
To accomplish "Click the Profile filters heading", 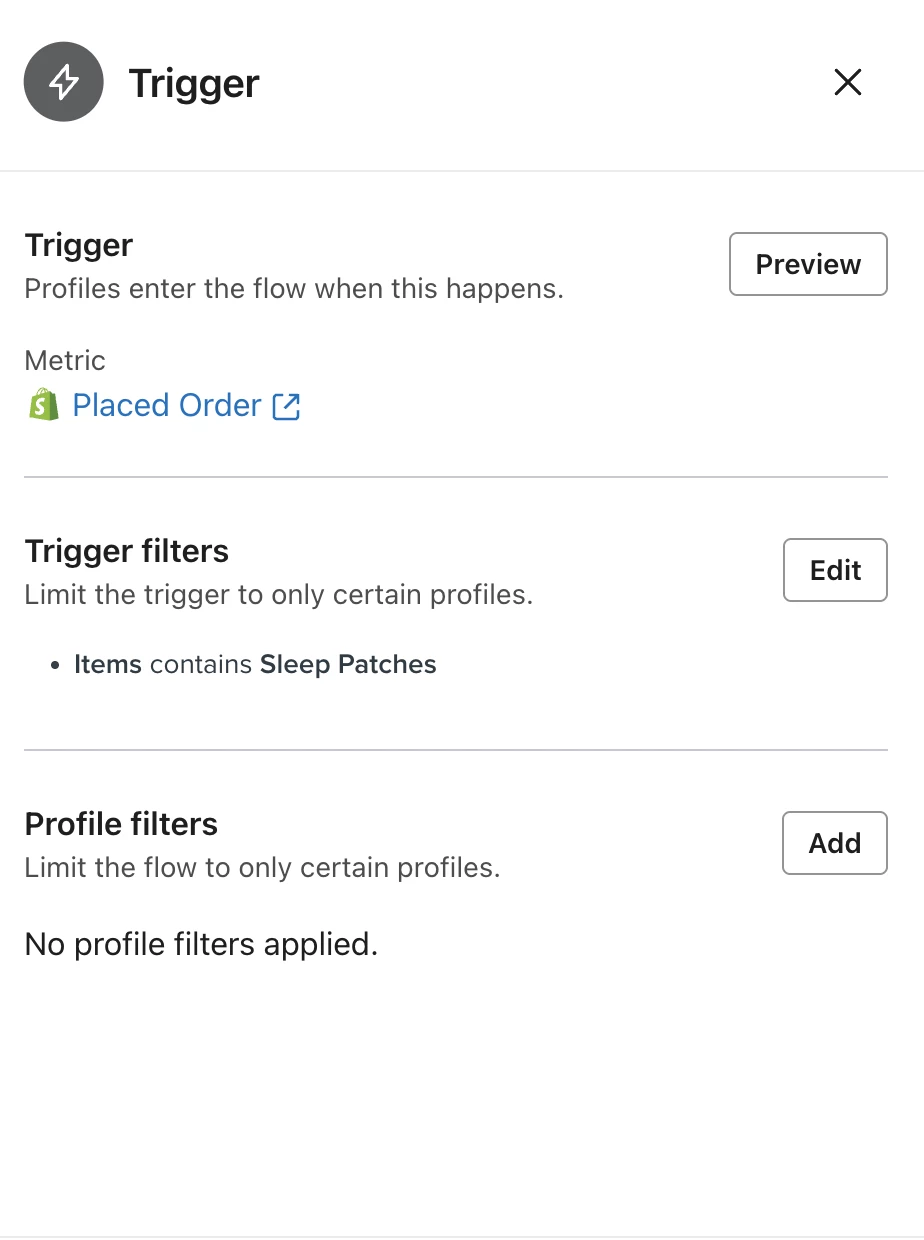I will tap(121, 824).
